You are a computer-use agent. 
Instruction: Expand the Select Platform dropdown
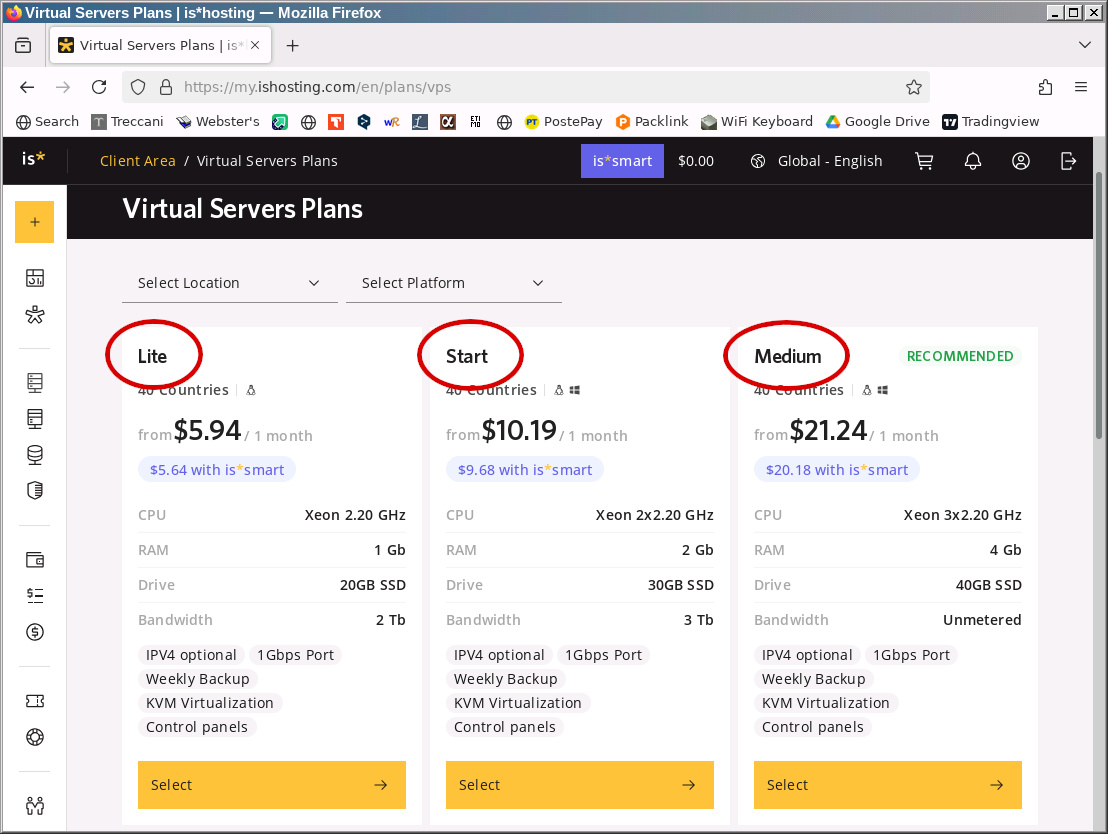(x=454, y=283)
